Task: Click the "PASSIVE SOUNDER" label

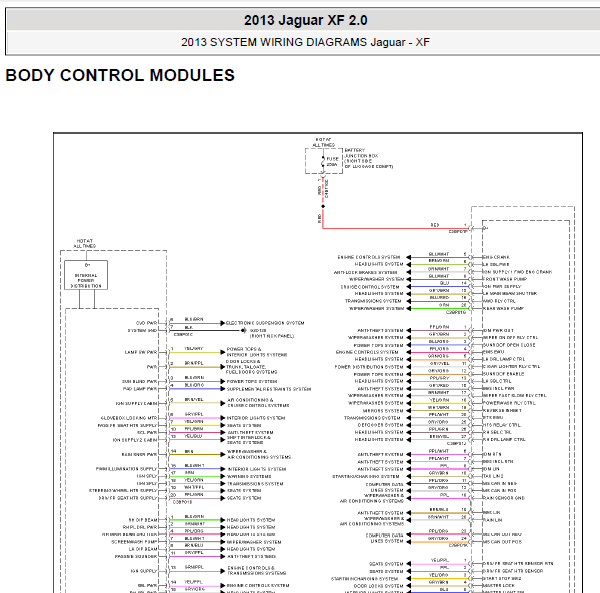Action: (136, 556)
